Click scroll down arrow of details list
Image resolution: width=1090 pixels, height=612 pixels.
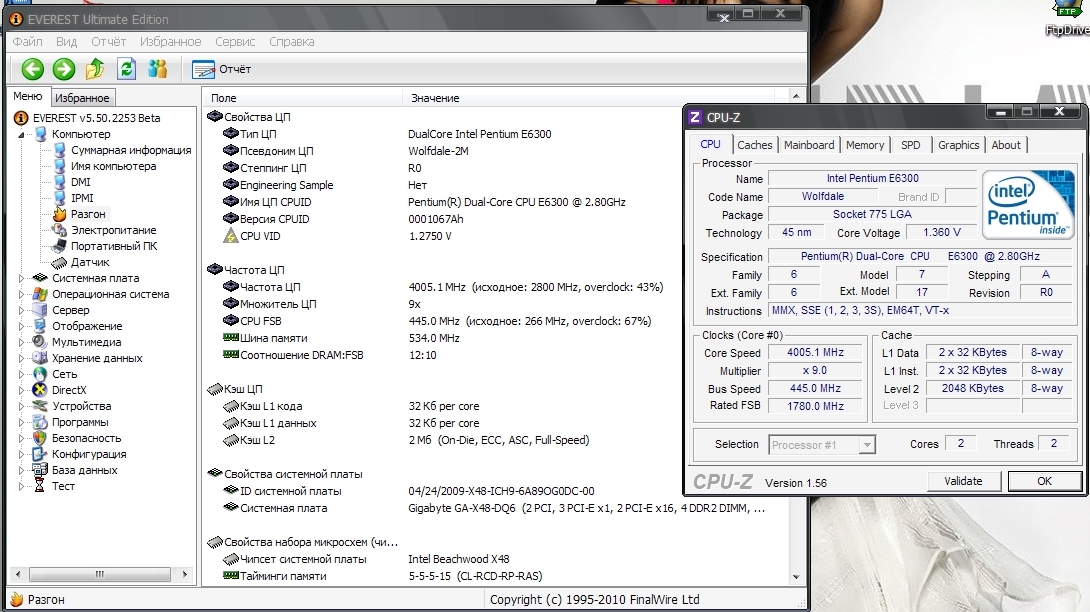coord(796,577)
